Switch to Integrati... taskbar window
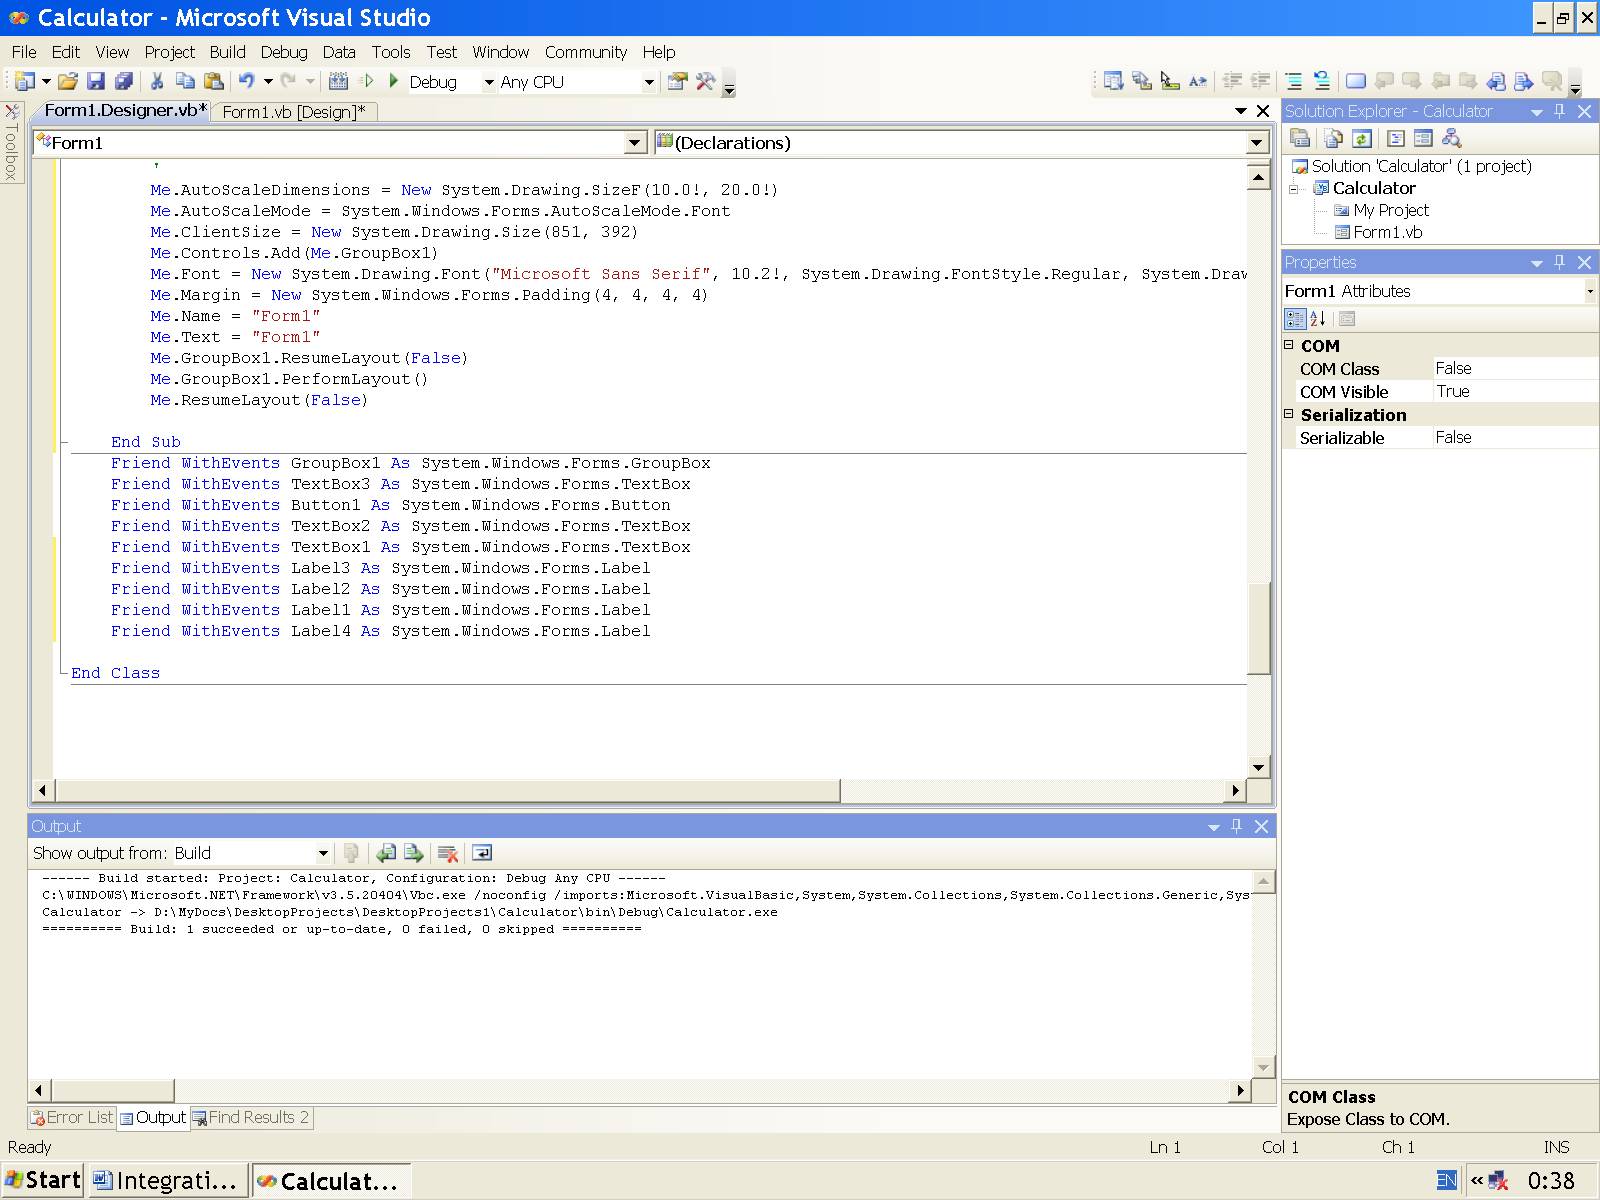The height and width of the screenshot is (1200, 1600). 167,1181
